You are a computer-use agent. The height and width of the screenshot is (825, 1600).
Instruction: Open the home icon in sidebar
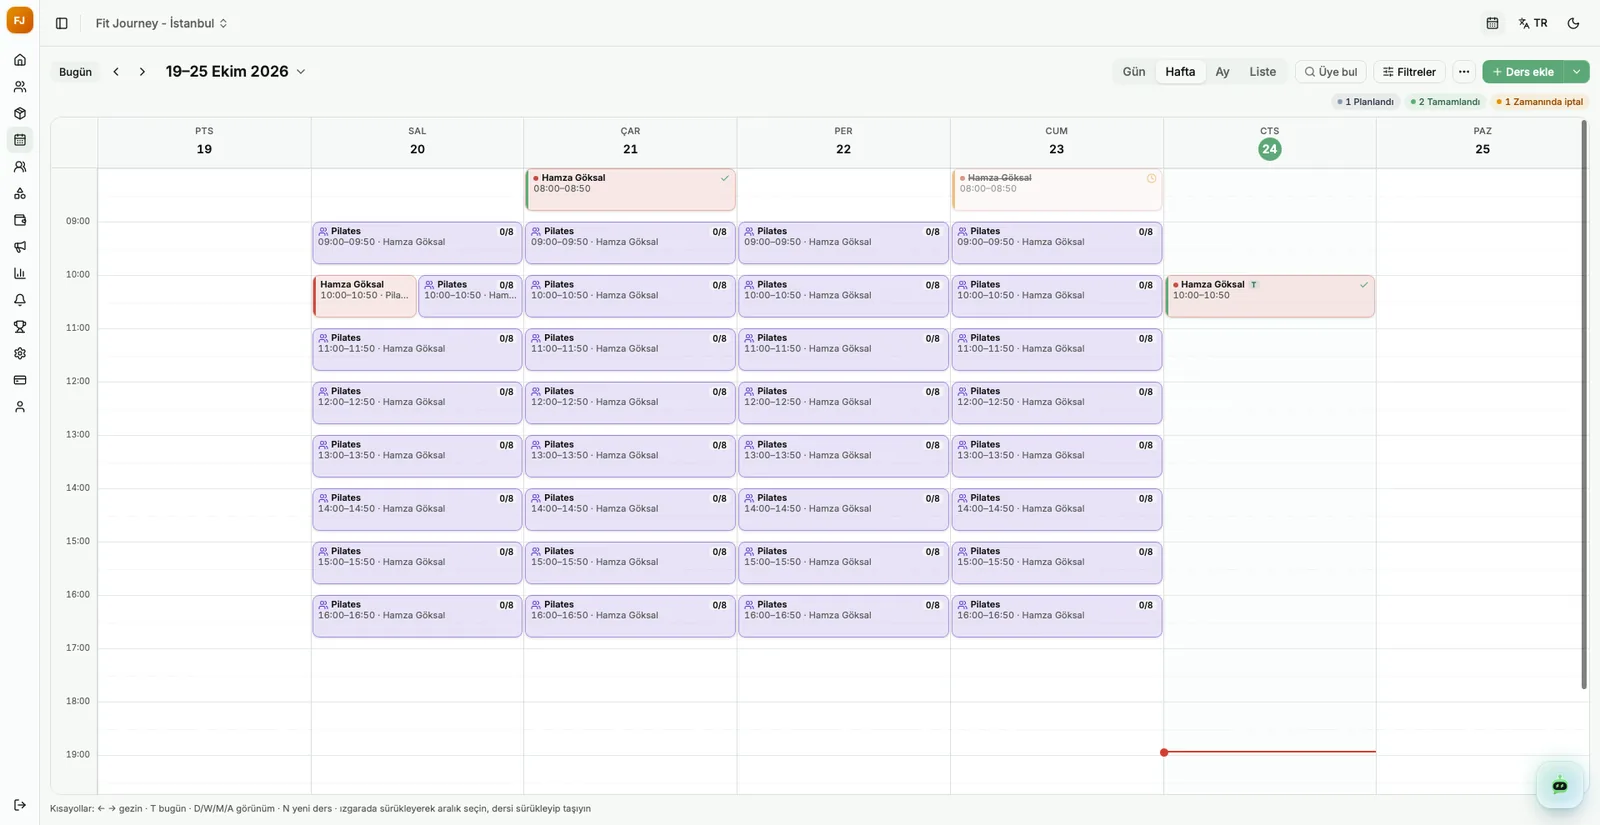point(20,60)
